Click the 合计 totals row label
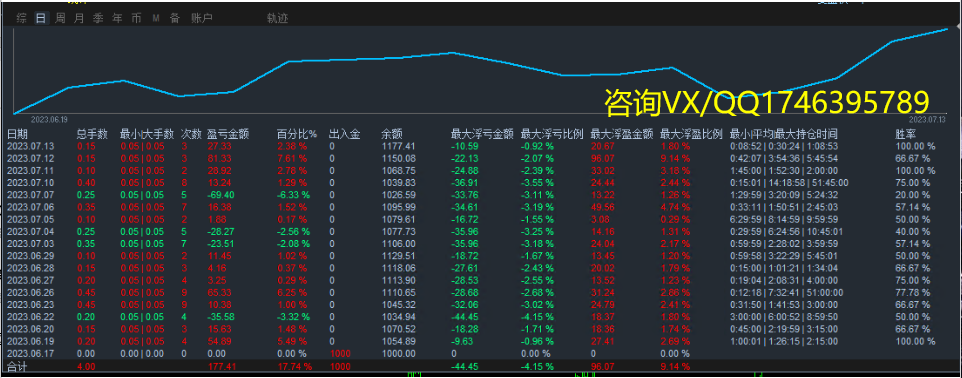 [17, 367]
